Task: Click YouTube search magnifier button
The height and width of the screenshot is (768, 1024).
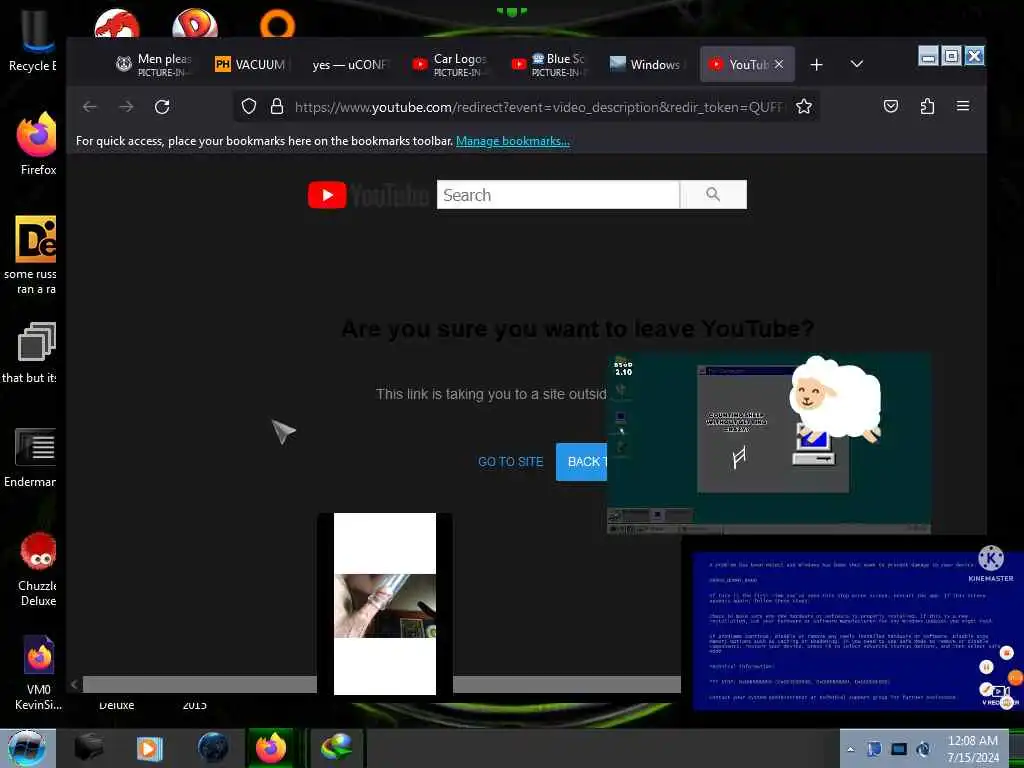Action: pyautogui.click(x=713, y=195)
